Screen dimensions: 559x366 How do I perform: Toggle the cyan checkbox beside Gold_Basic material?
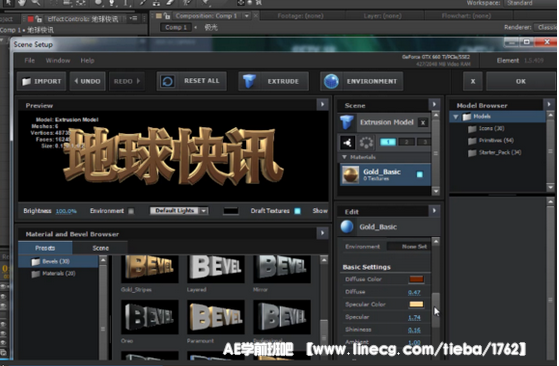(420, 174)
